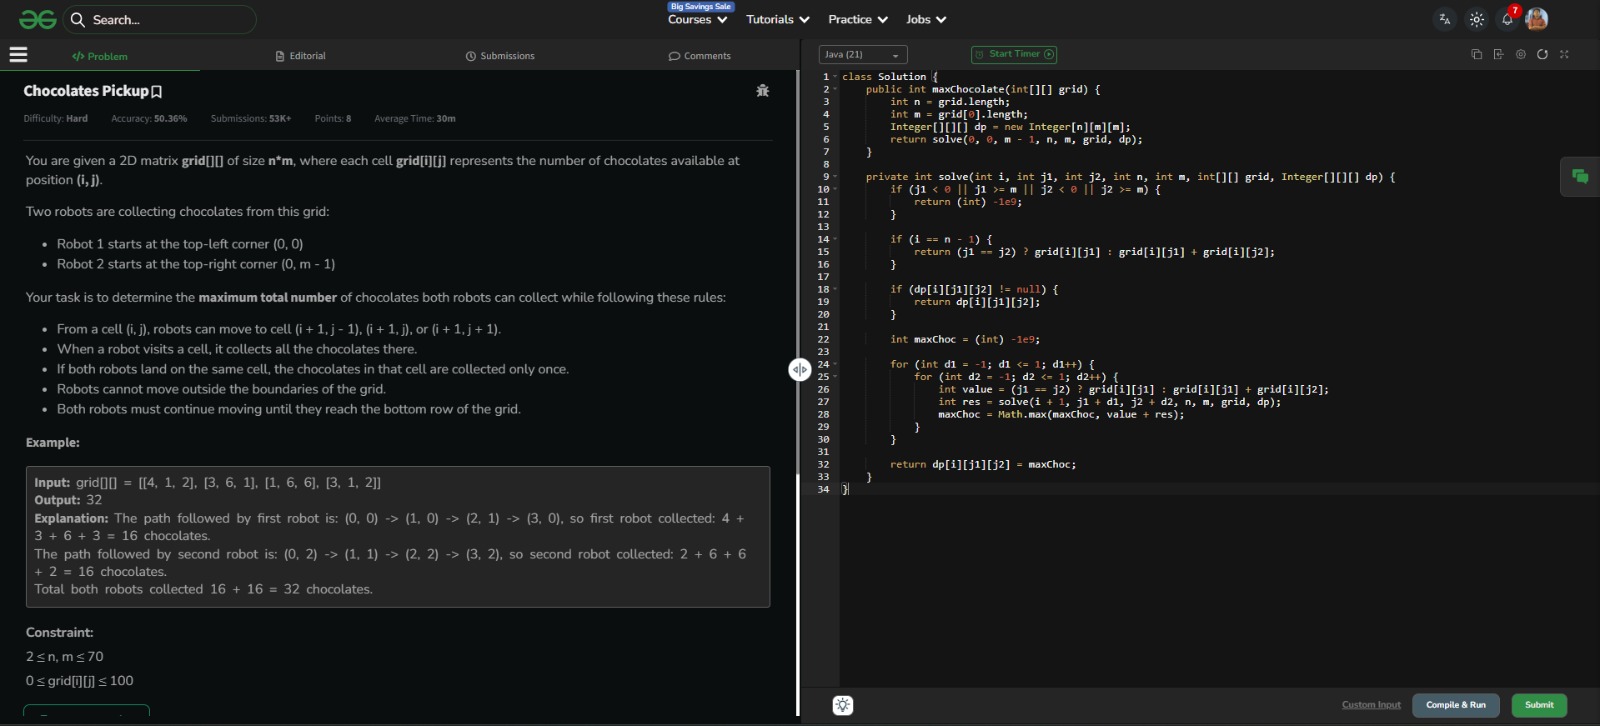1600x726 pixels.
Task: Open the notifications bell
Action: click(x=1507, y=19)
